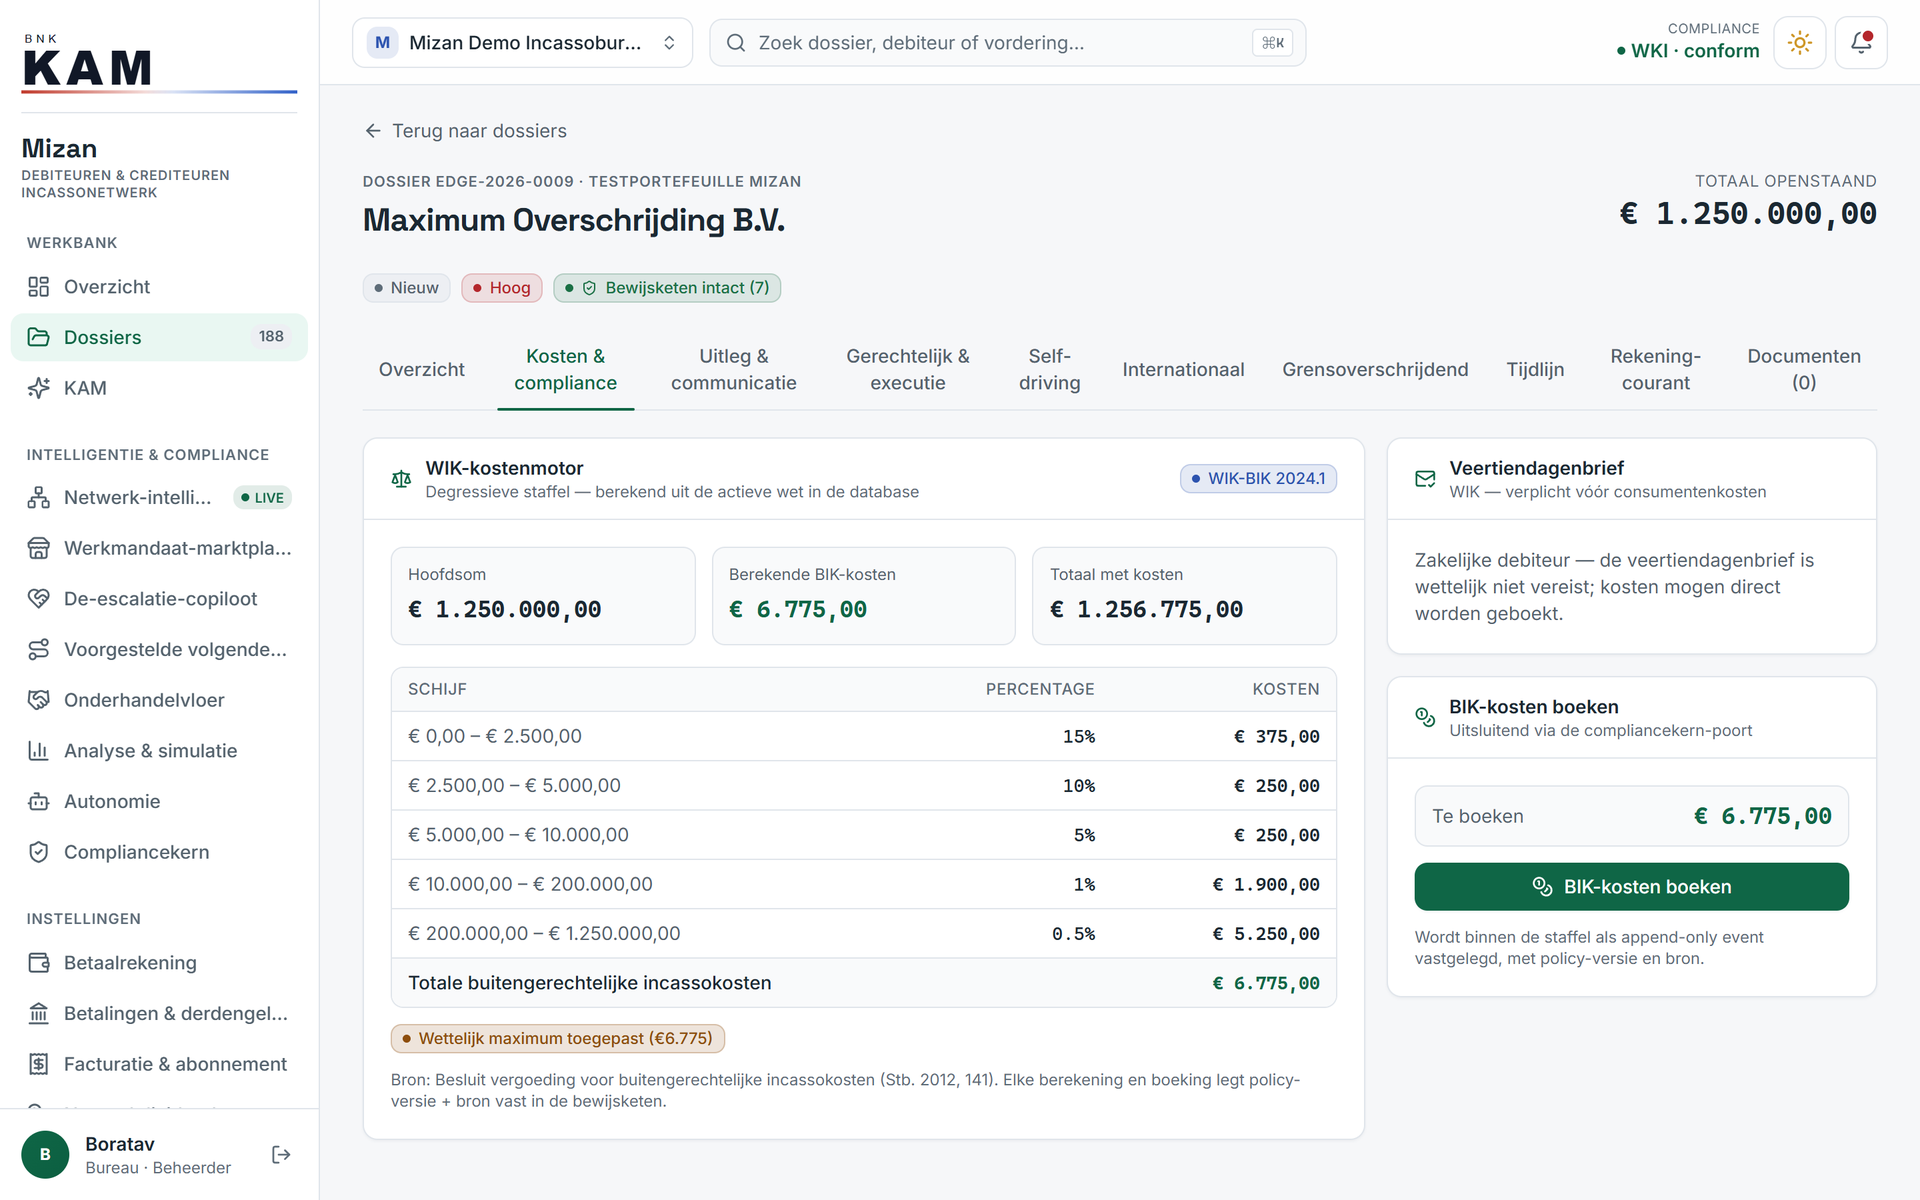Open the Grensoverschrijdend tab
The height and width of the screenshot is (1200, 1920).
tap(1375, 370)
